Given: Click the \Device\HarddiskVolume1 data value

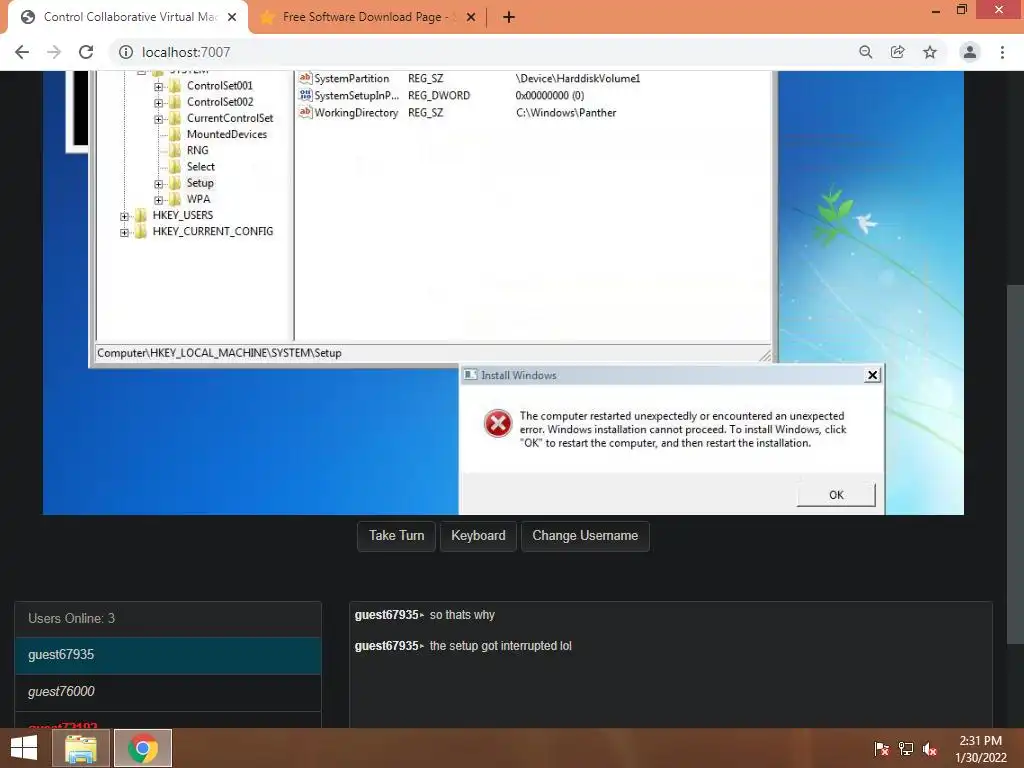Looking at the screenshot, I should 577,78.
